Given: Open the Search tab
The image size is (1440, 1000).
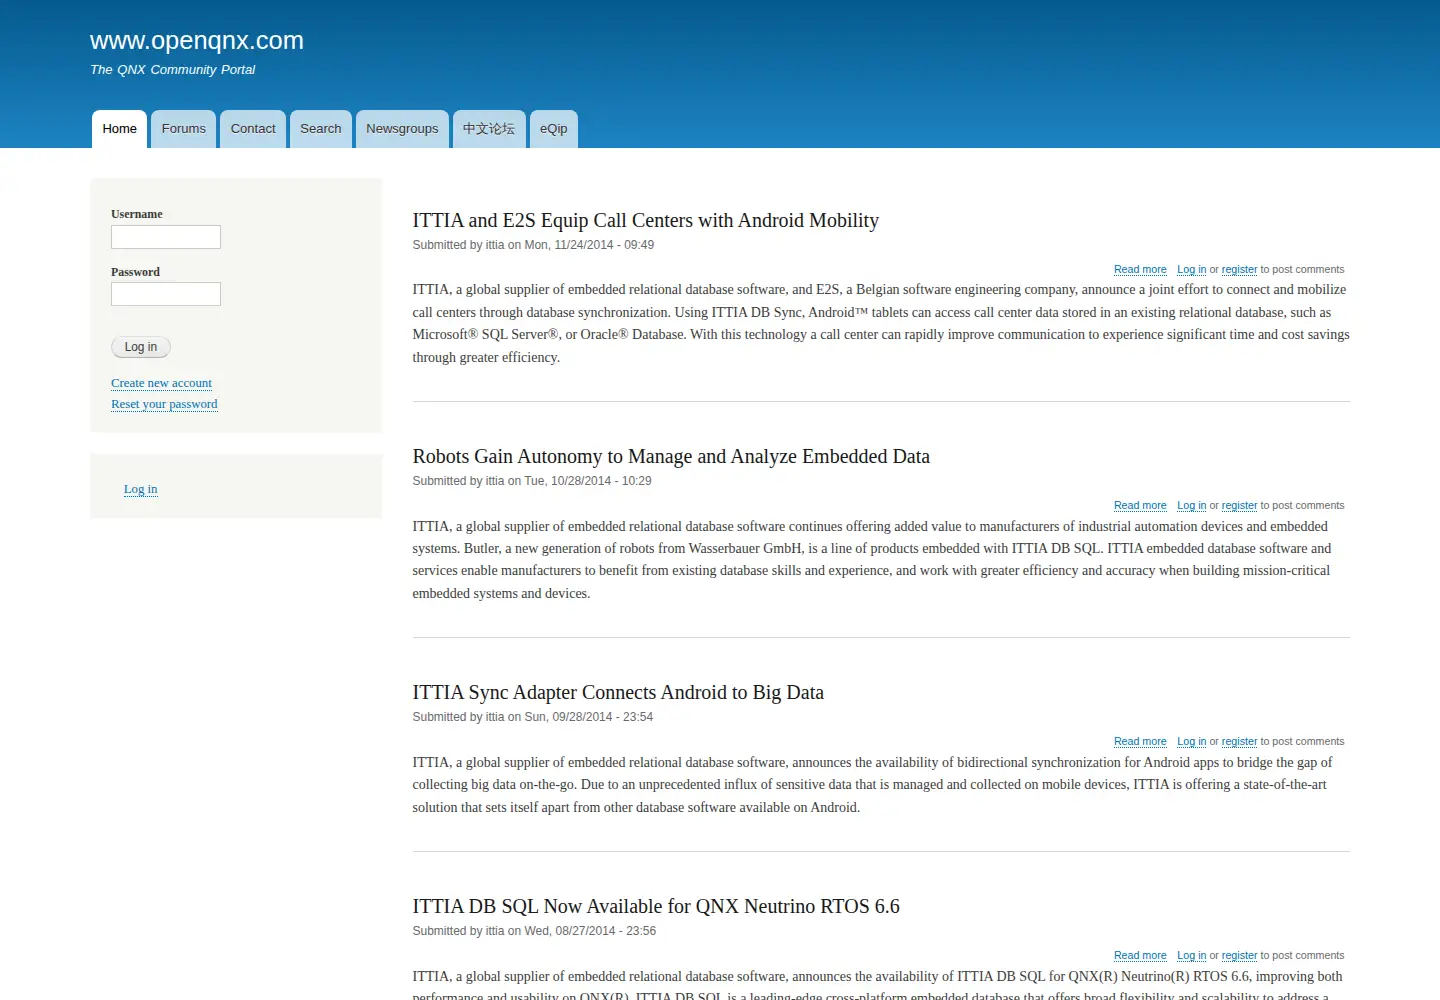Looking at the screenshot, I should click(x=321, y=129).
